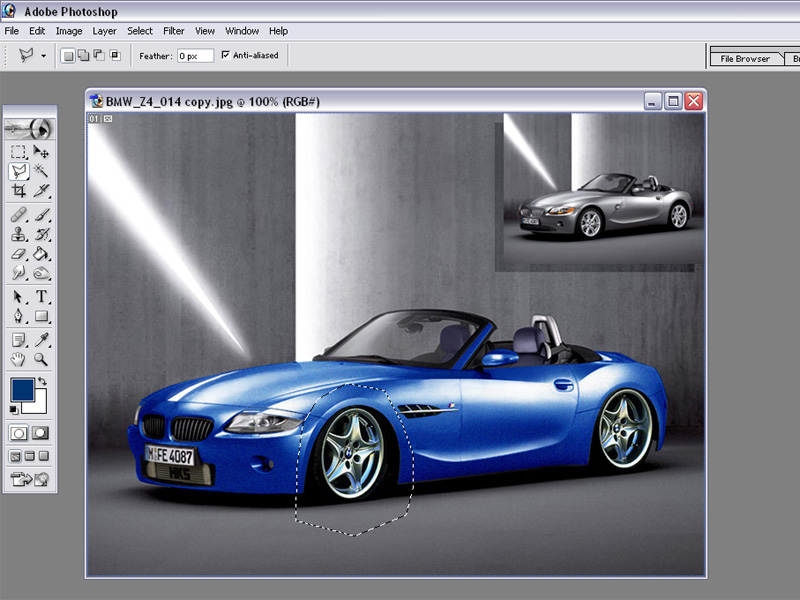Open the File menu
This screenshot has height=600, width=800.
coord(11,31)
